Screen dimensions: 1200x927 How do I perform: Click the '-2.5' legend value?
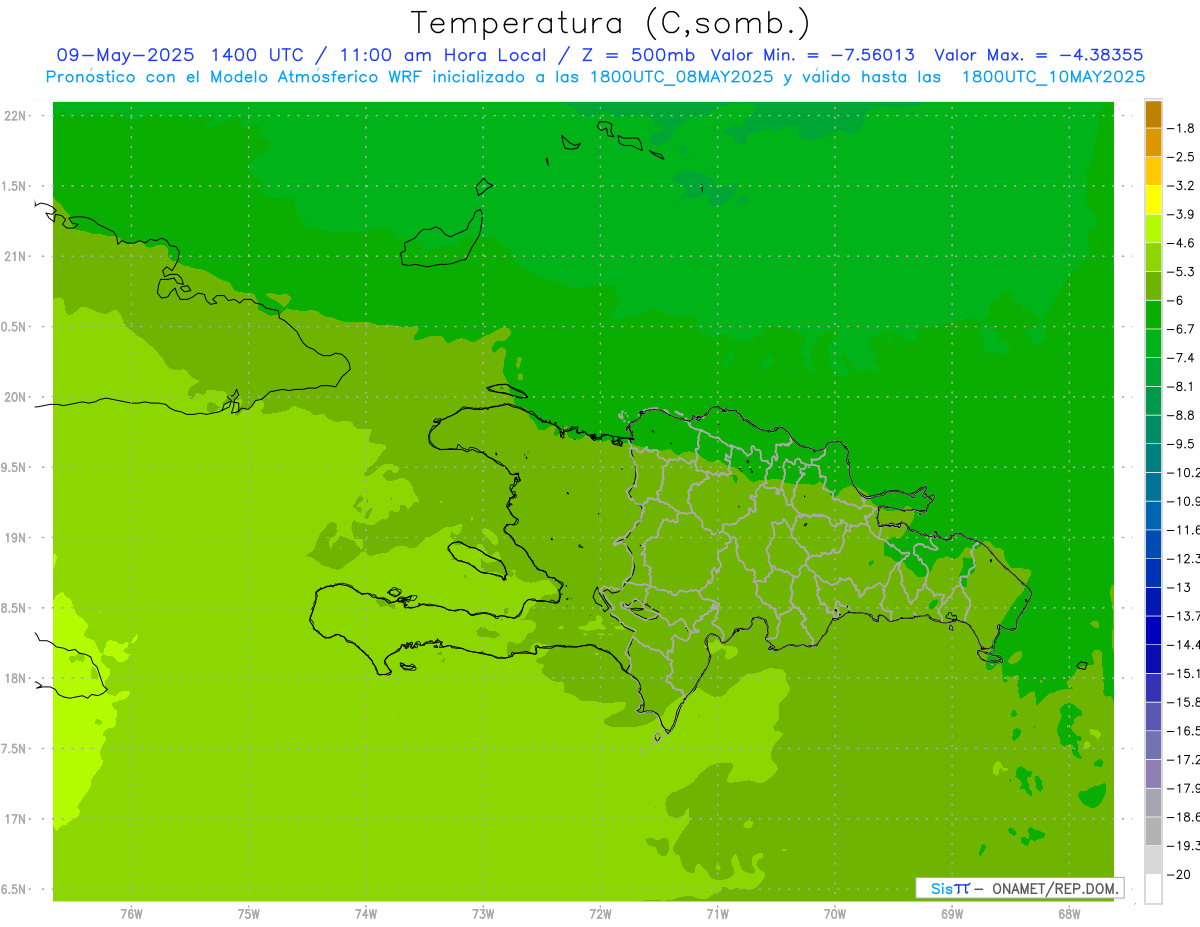click(x=1181, y=157)
